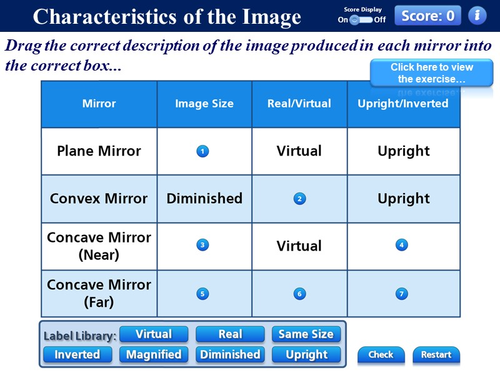Click drop marker 3 in Concave Near row

click(x=203, y=245)
